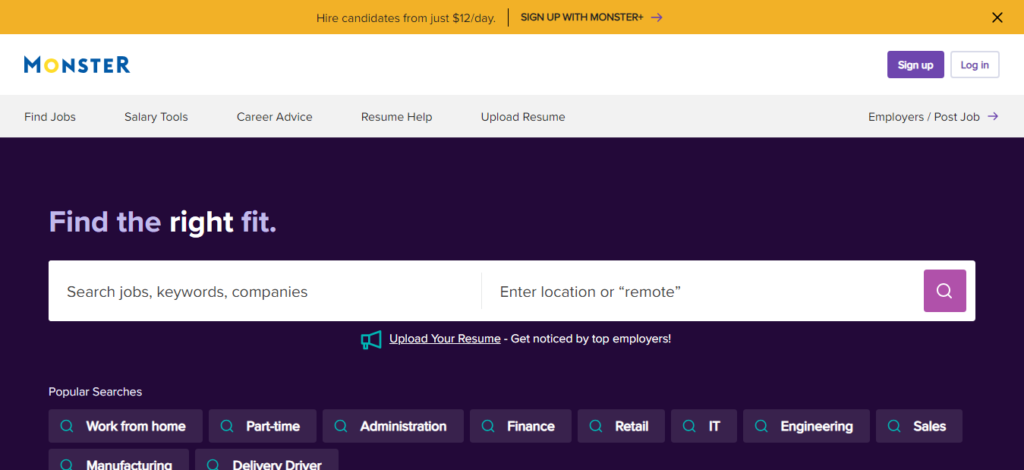Choose the Delivery Driver popular search
Image resolution: width=1024 pixels, height=470 pixels.
pyautogui.click(x=267, y=460)
